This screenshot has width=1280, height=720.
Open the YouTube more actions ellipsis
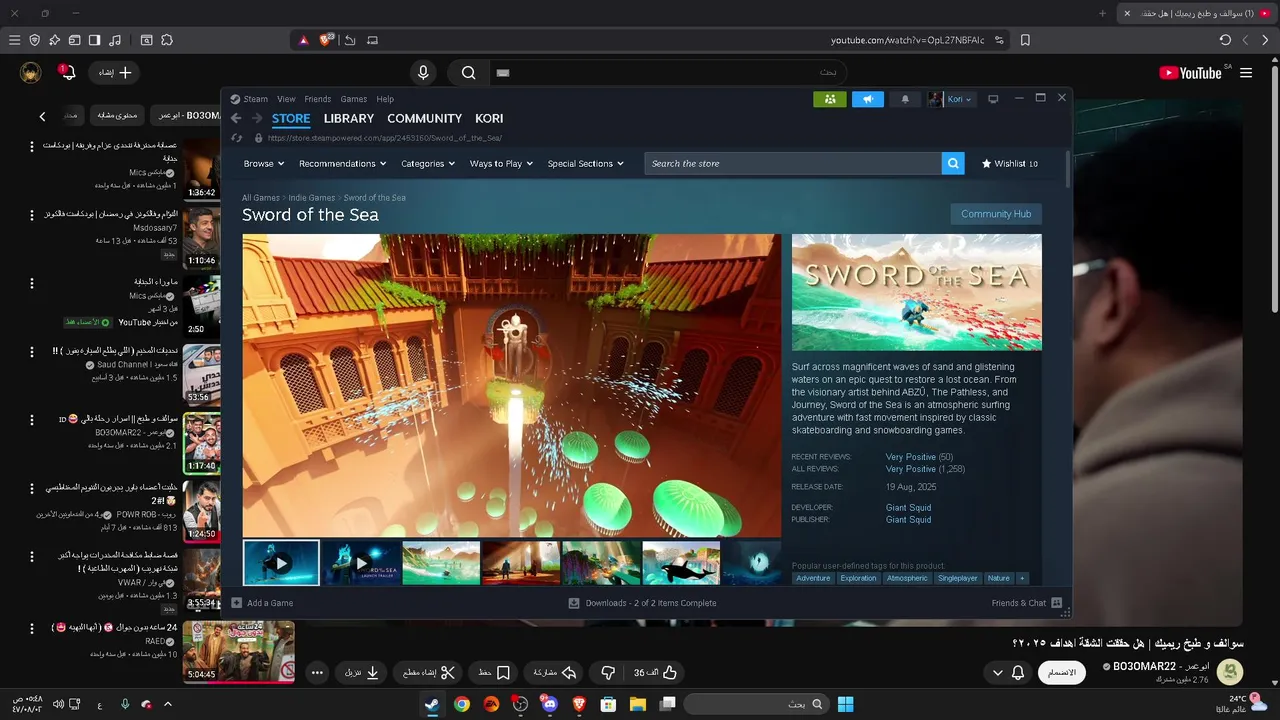[317, 673]
